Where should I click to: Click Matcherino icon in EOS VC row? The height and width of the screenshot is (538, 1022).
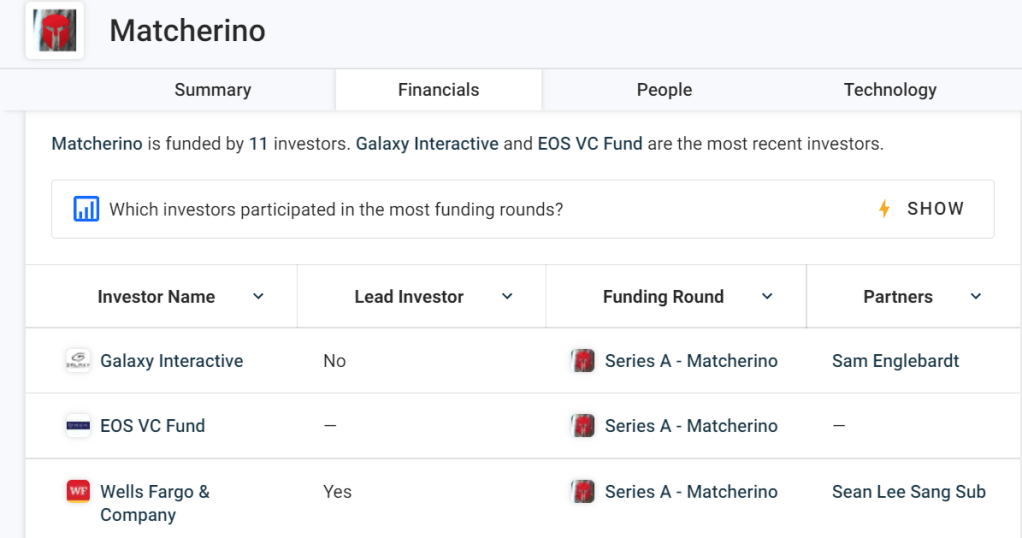click(583, 425)
